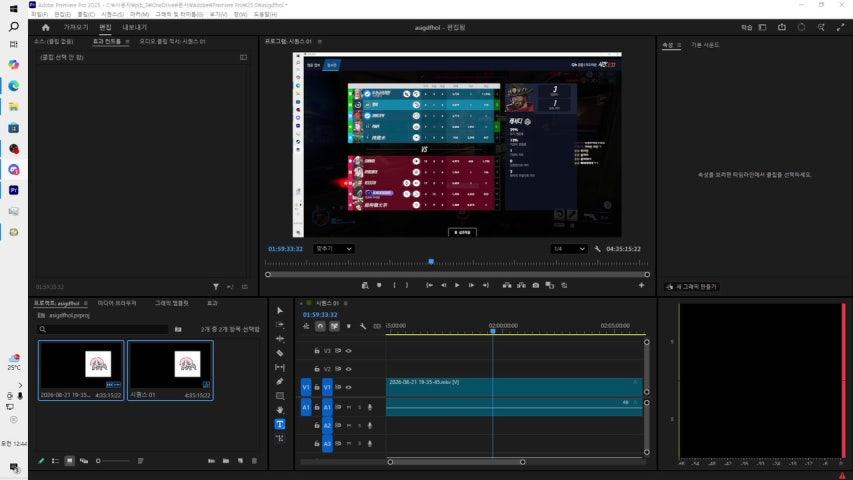Open the Effects tab in Project panel group

click(212, 303)
